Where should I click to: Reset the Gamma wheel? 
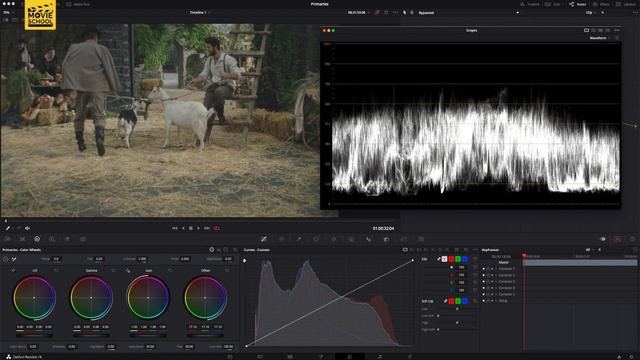point(113,270)
